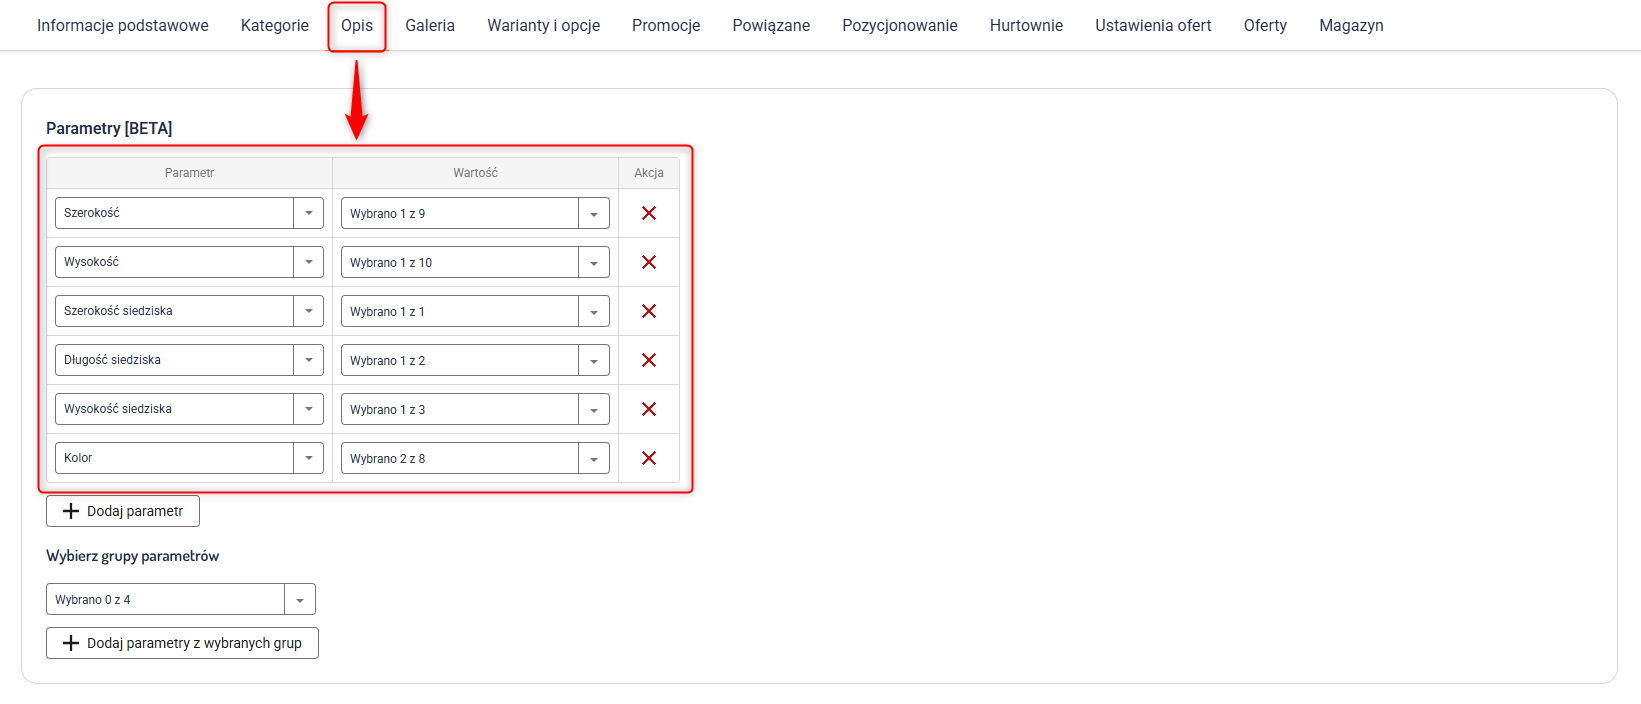The height and width of the screenshot is (704, 1641).
Task: Click the plus icon in Dodaj parametr
Action: 71,511
